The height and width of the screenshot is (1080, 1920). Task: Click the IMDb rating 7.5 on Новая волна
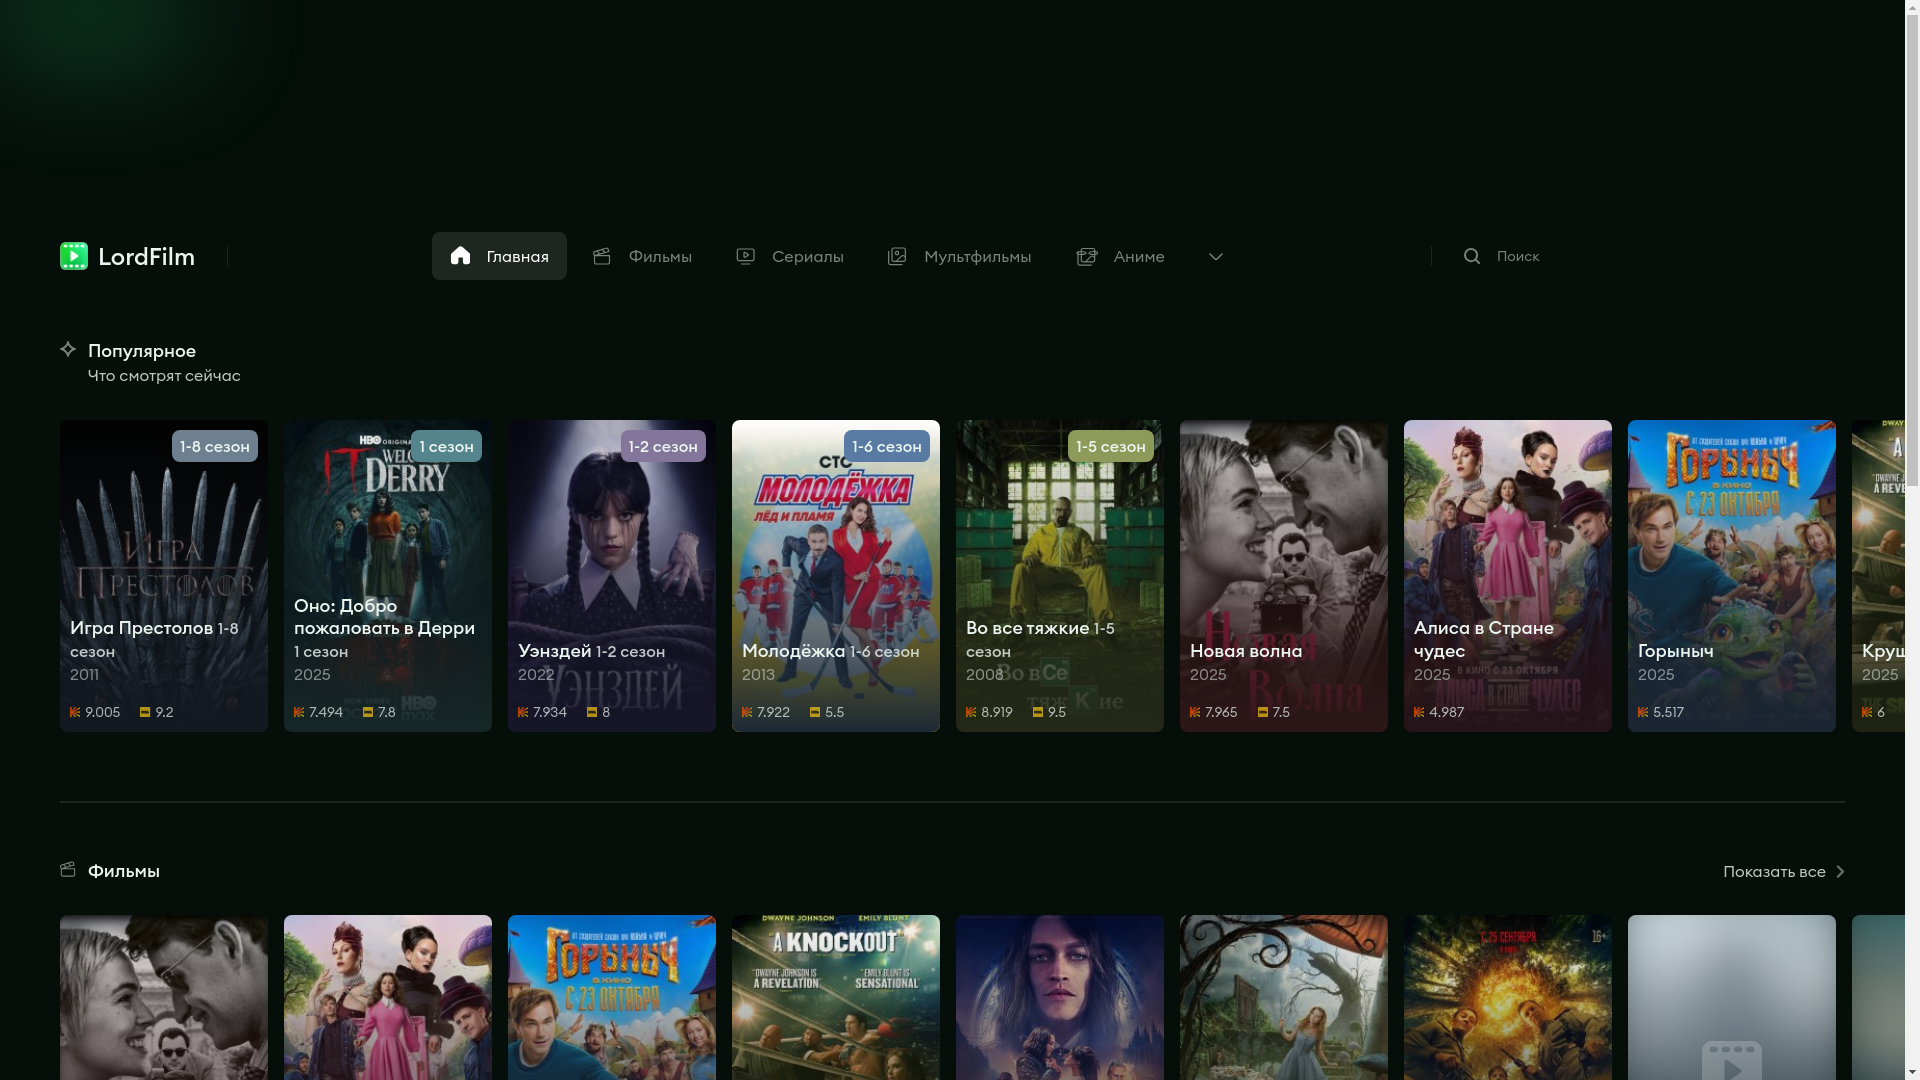[x=1274, y=712]
